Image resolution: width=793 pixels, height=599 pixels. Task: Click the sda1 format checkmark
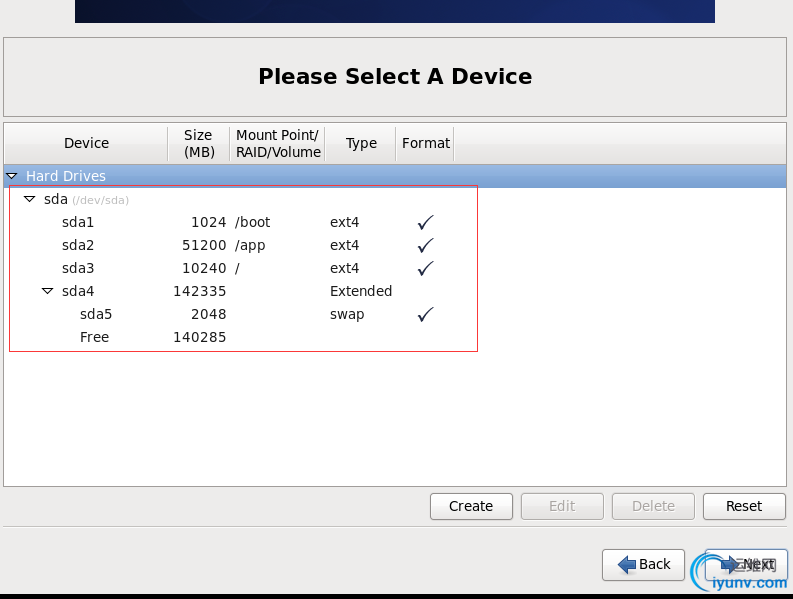[x=425, y=222]
